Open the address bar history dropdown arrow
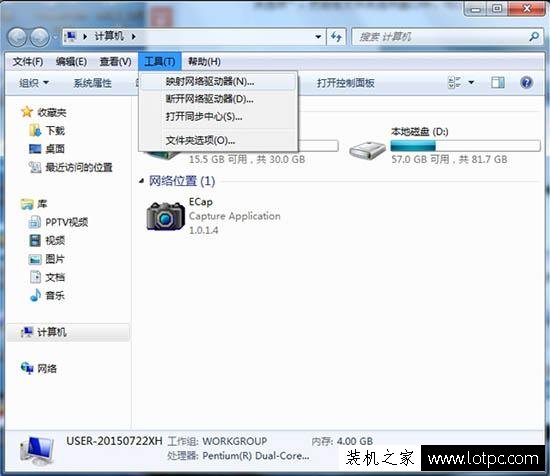This screenshot has height=476, width=550. pyautogui.click(x=318, y=36)
